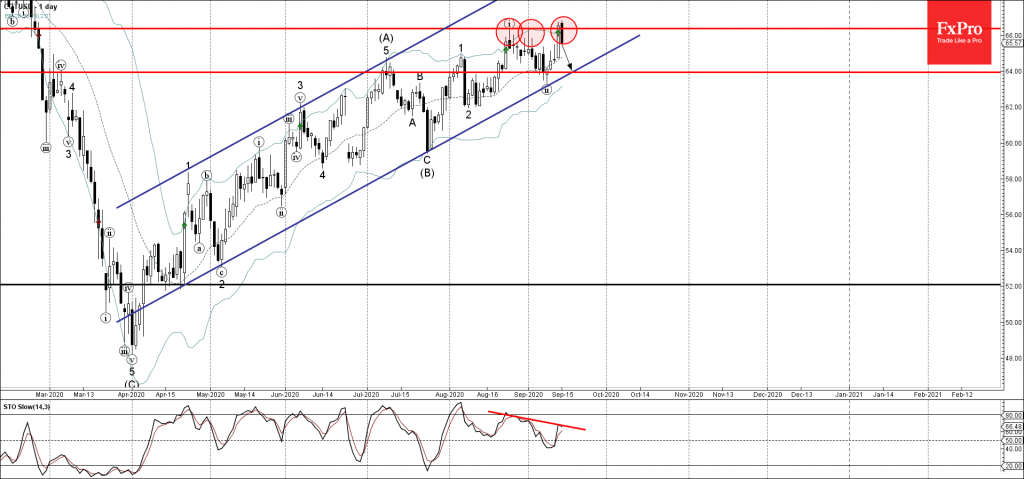Click the 58.00 price axis label

coord(1011,179)
